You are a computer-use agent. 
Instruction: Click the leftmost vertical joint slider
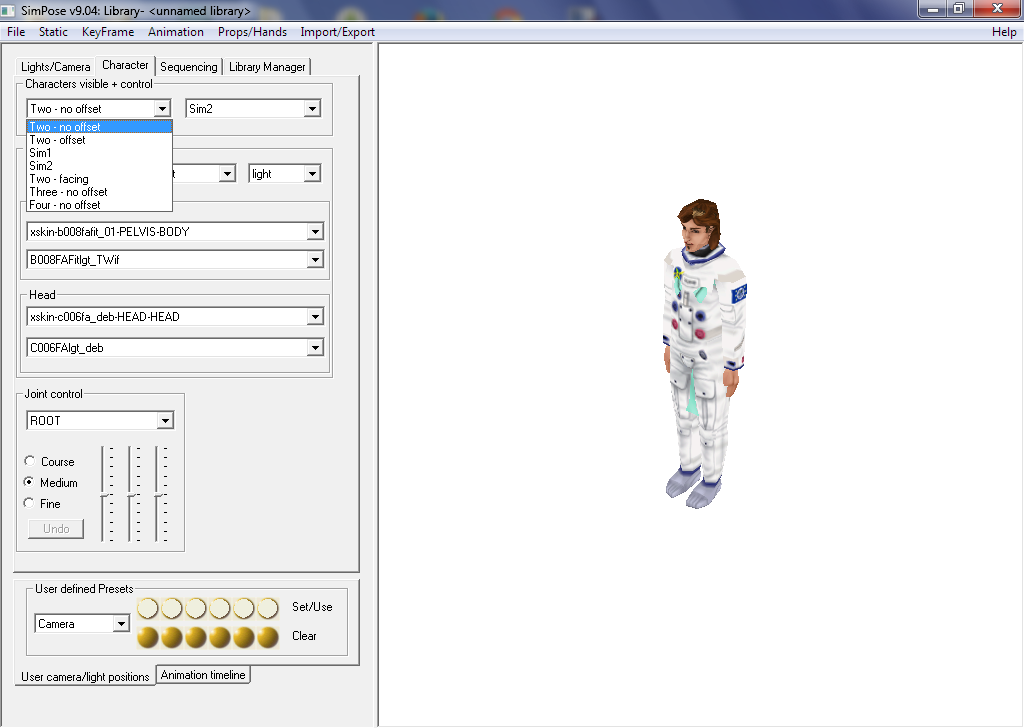[103, 494]
